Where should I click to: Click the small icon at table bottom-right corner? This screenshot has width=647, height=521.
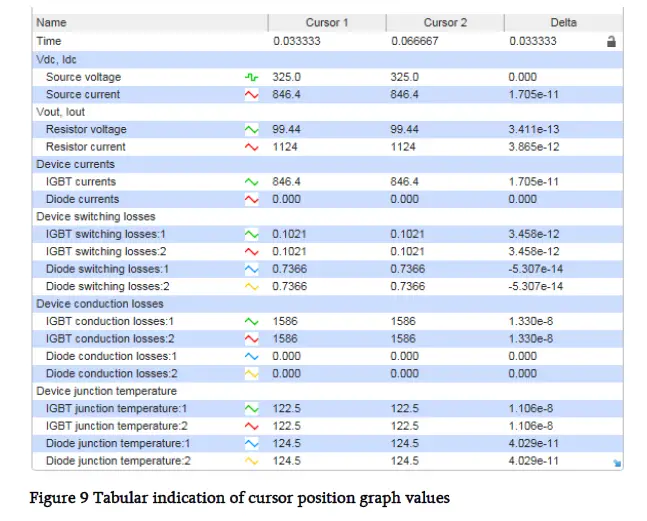pyautogui.click(x=615, y=463)
